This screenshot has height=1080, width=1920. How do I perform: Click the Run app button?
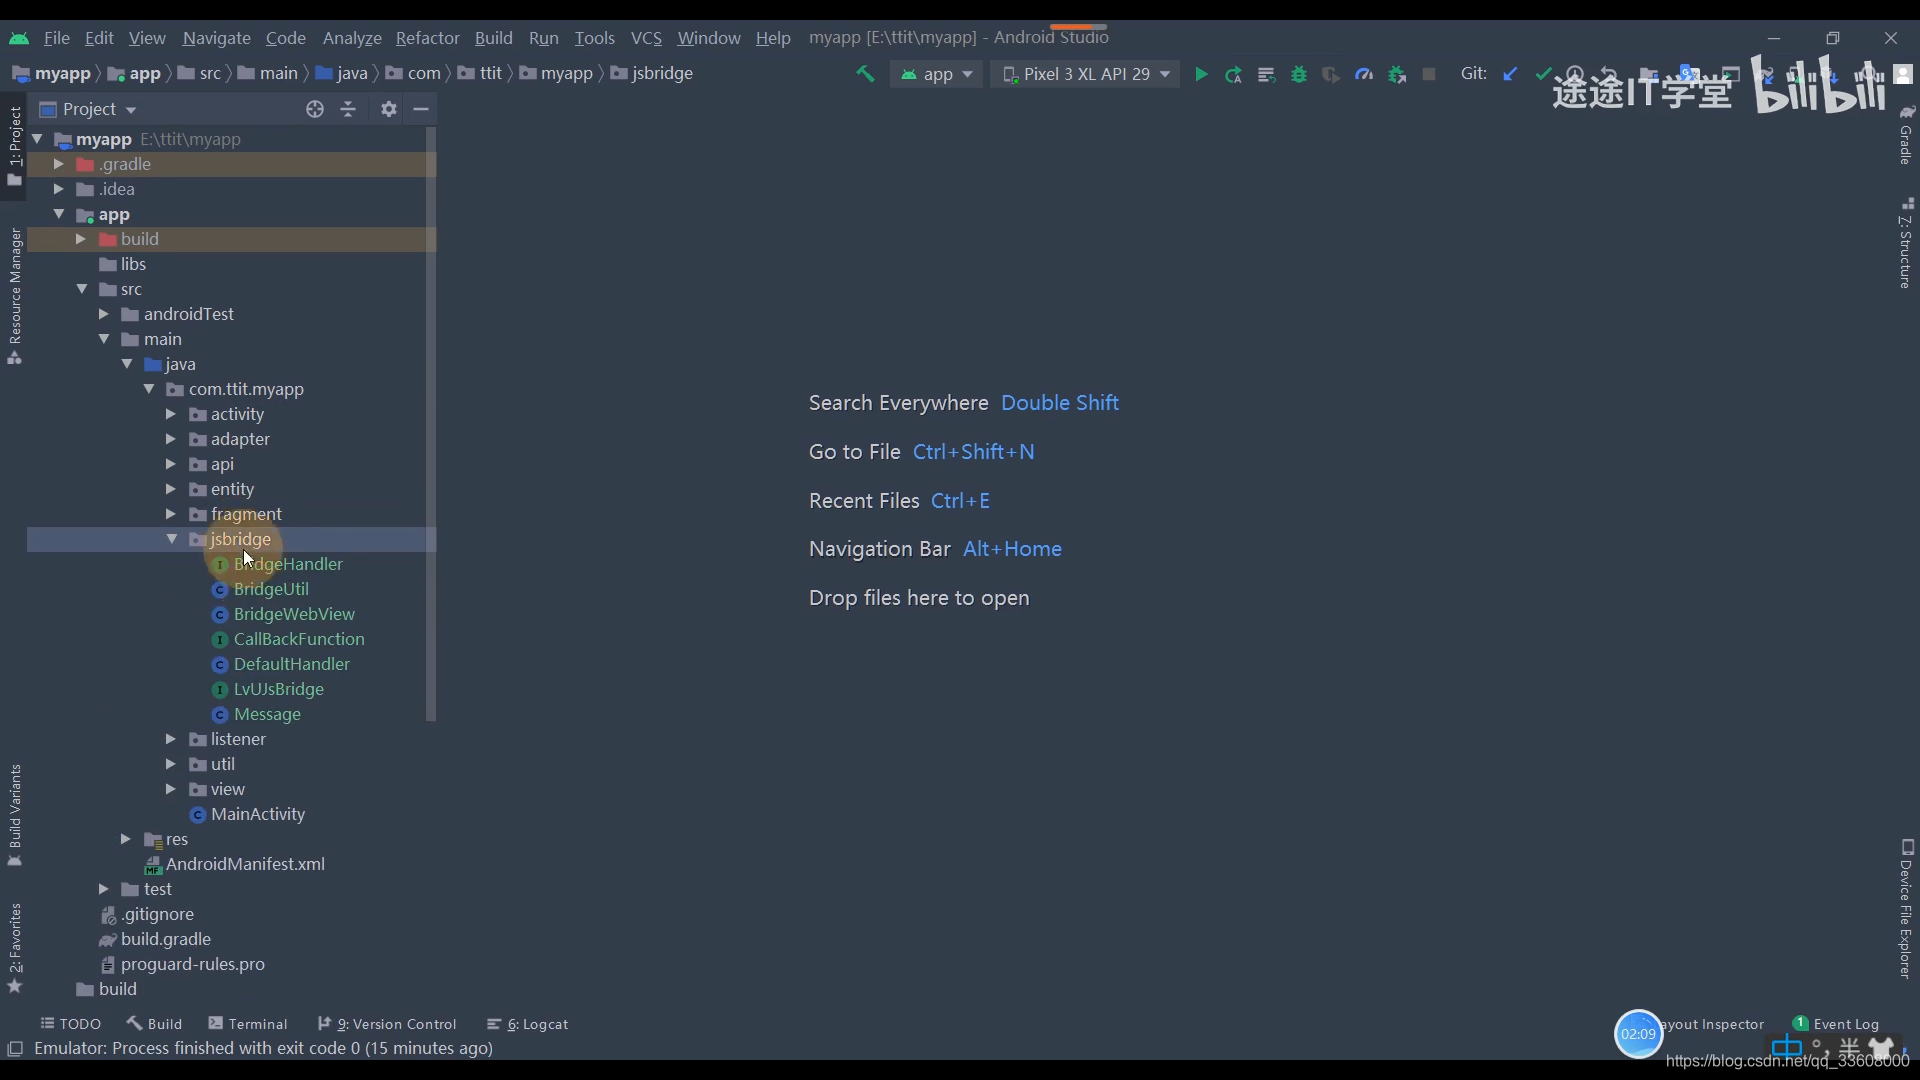pos(1197,74)
